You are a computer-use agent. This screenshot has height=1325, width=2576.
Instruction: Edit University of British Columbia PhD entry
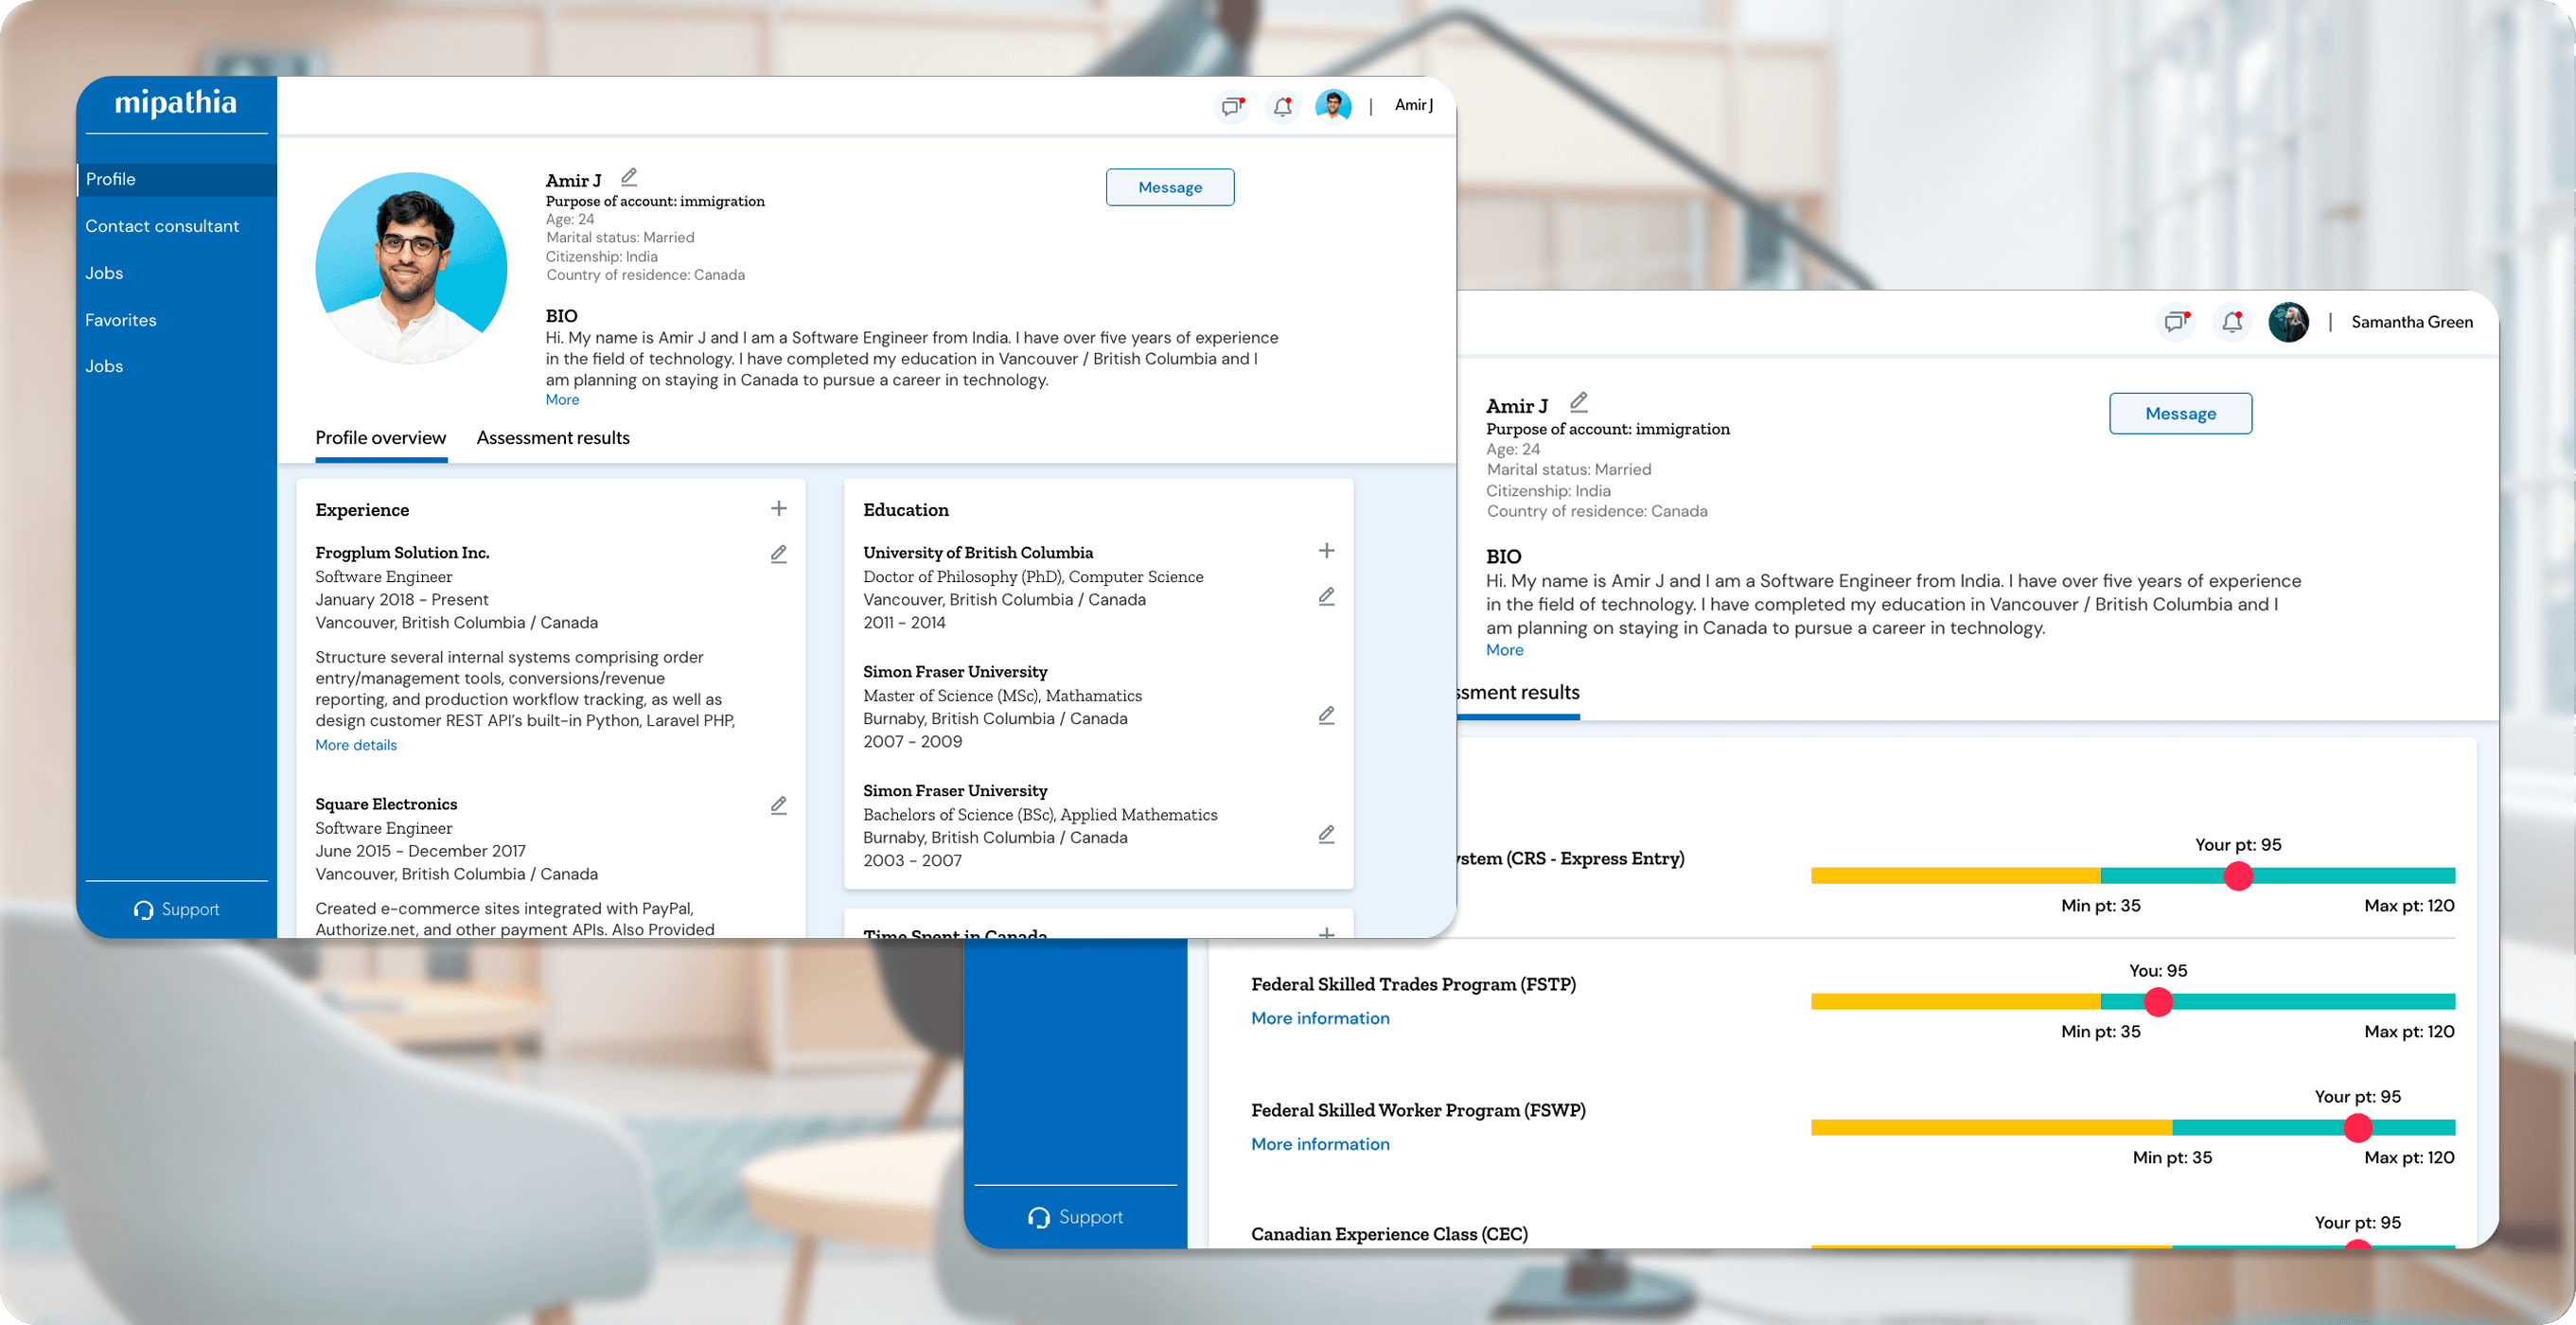coord(1326,596)
